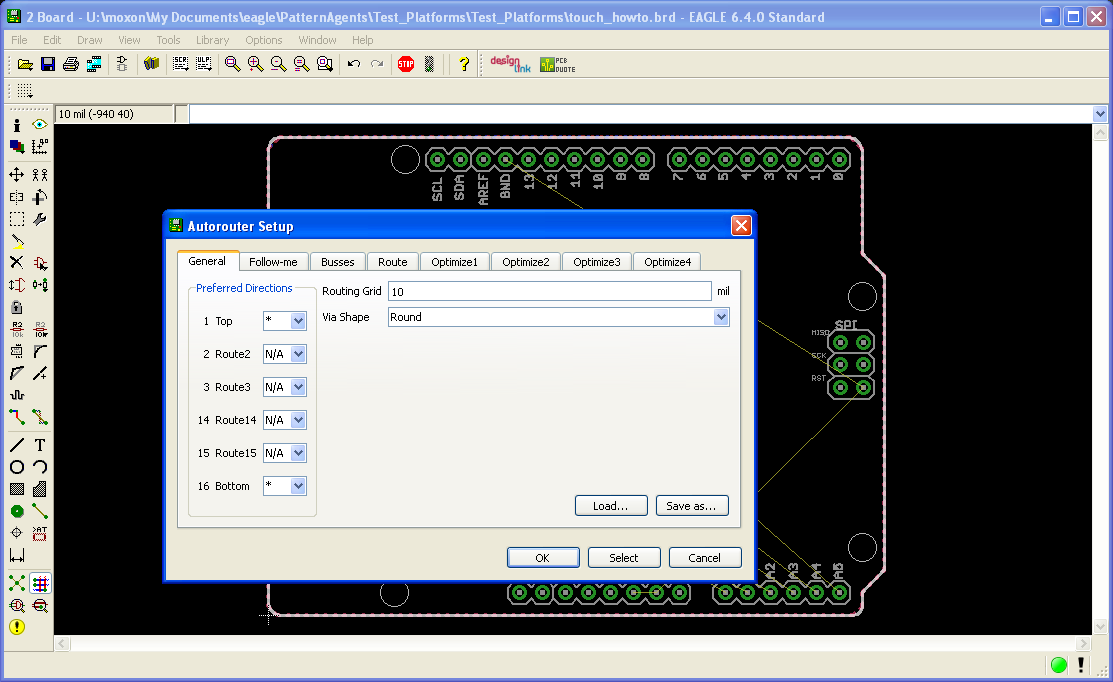Select the Change wrench tool

(40, 219)
